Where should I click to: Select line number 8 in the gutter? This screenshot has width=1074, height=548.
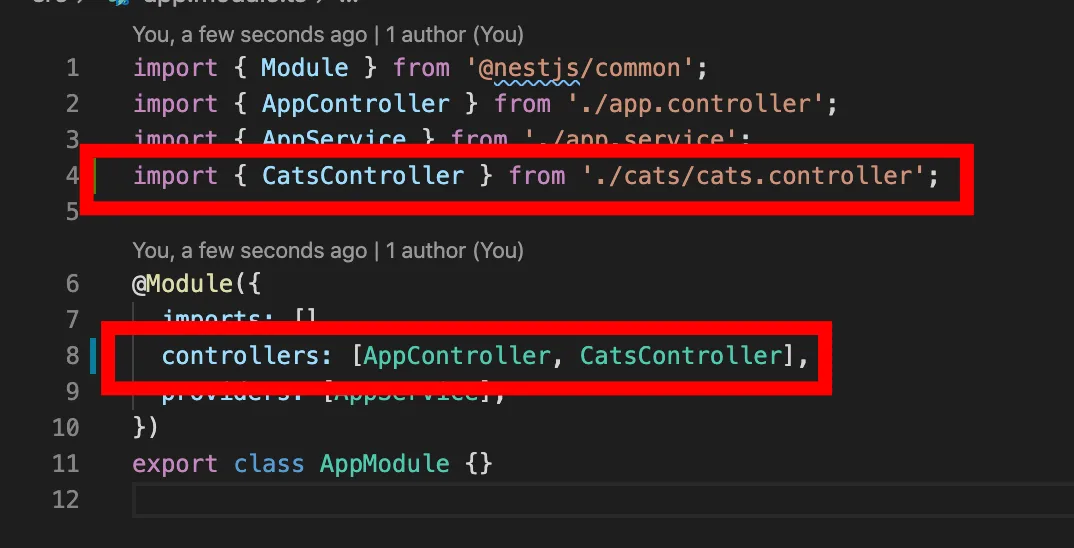point(73,356)
